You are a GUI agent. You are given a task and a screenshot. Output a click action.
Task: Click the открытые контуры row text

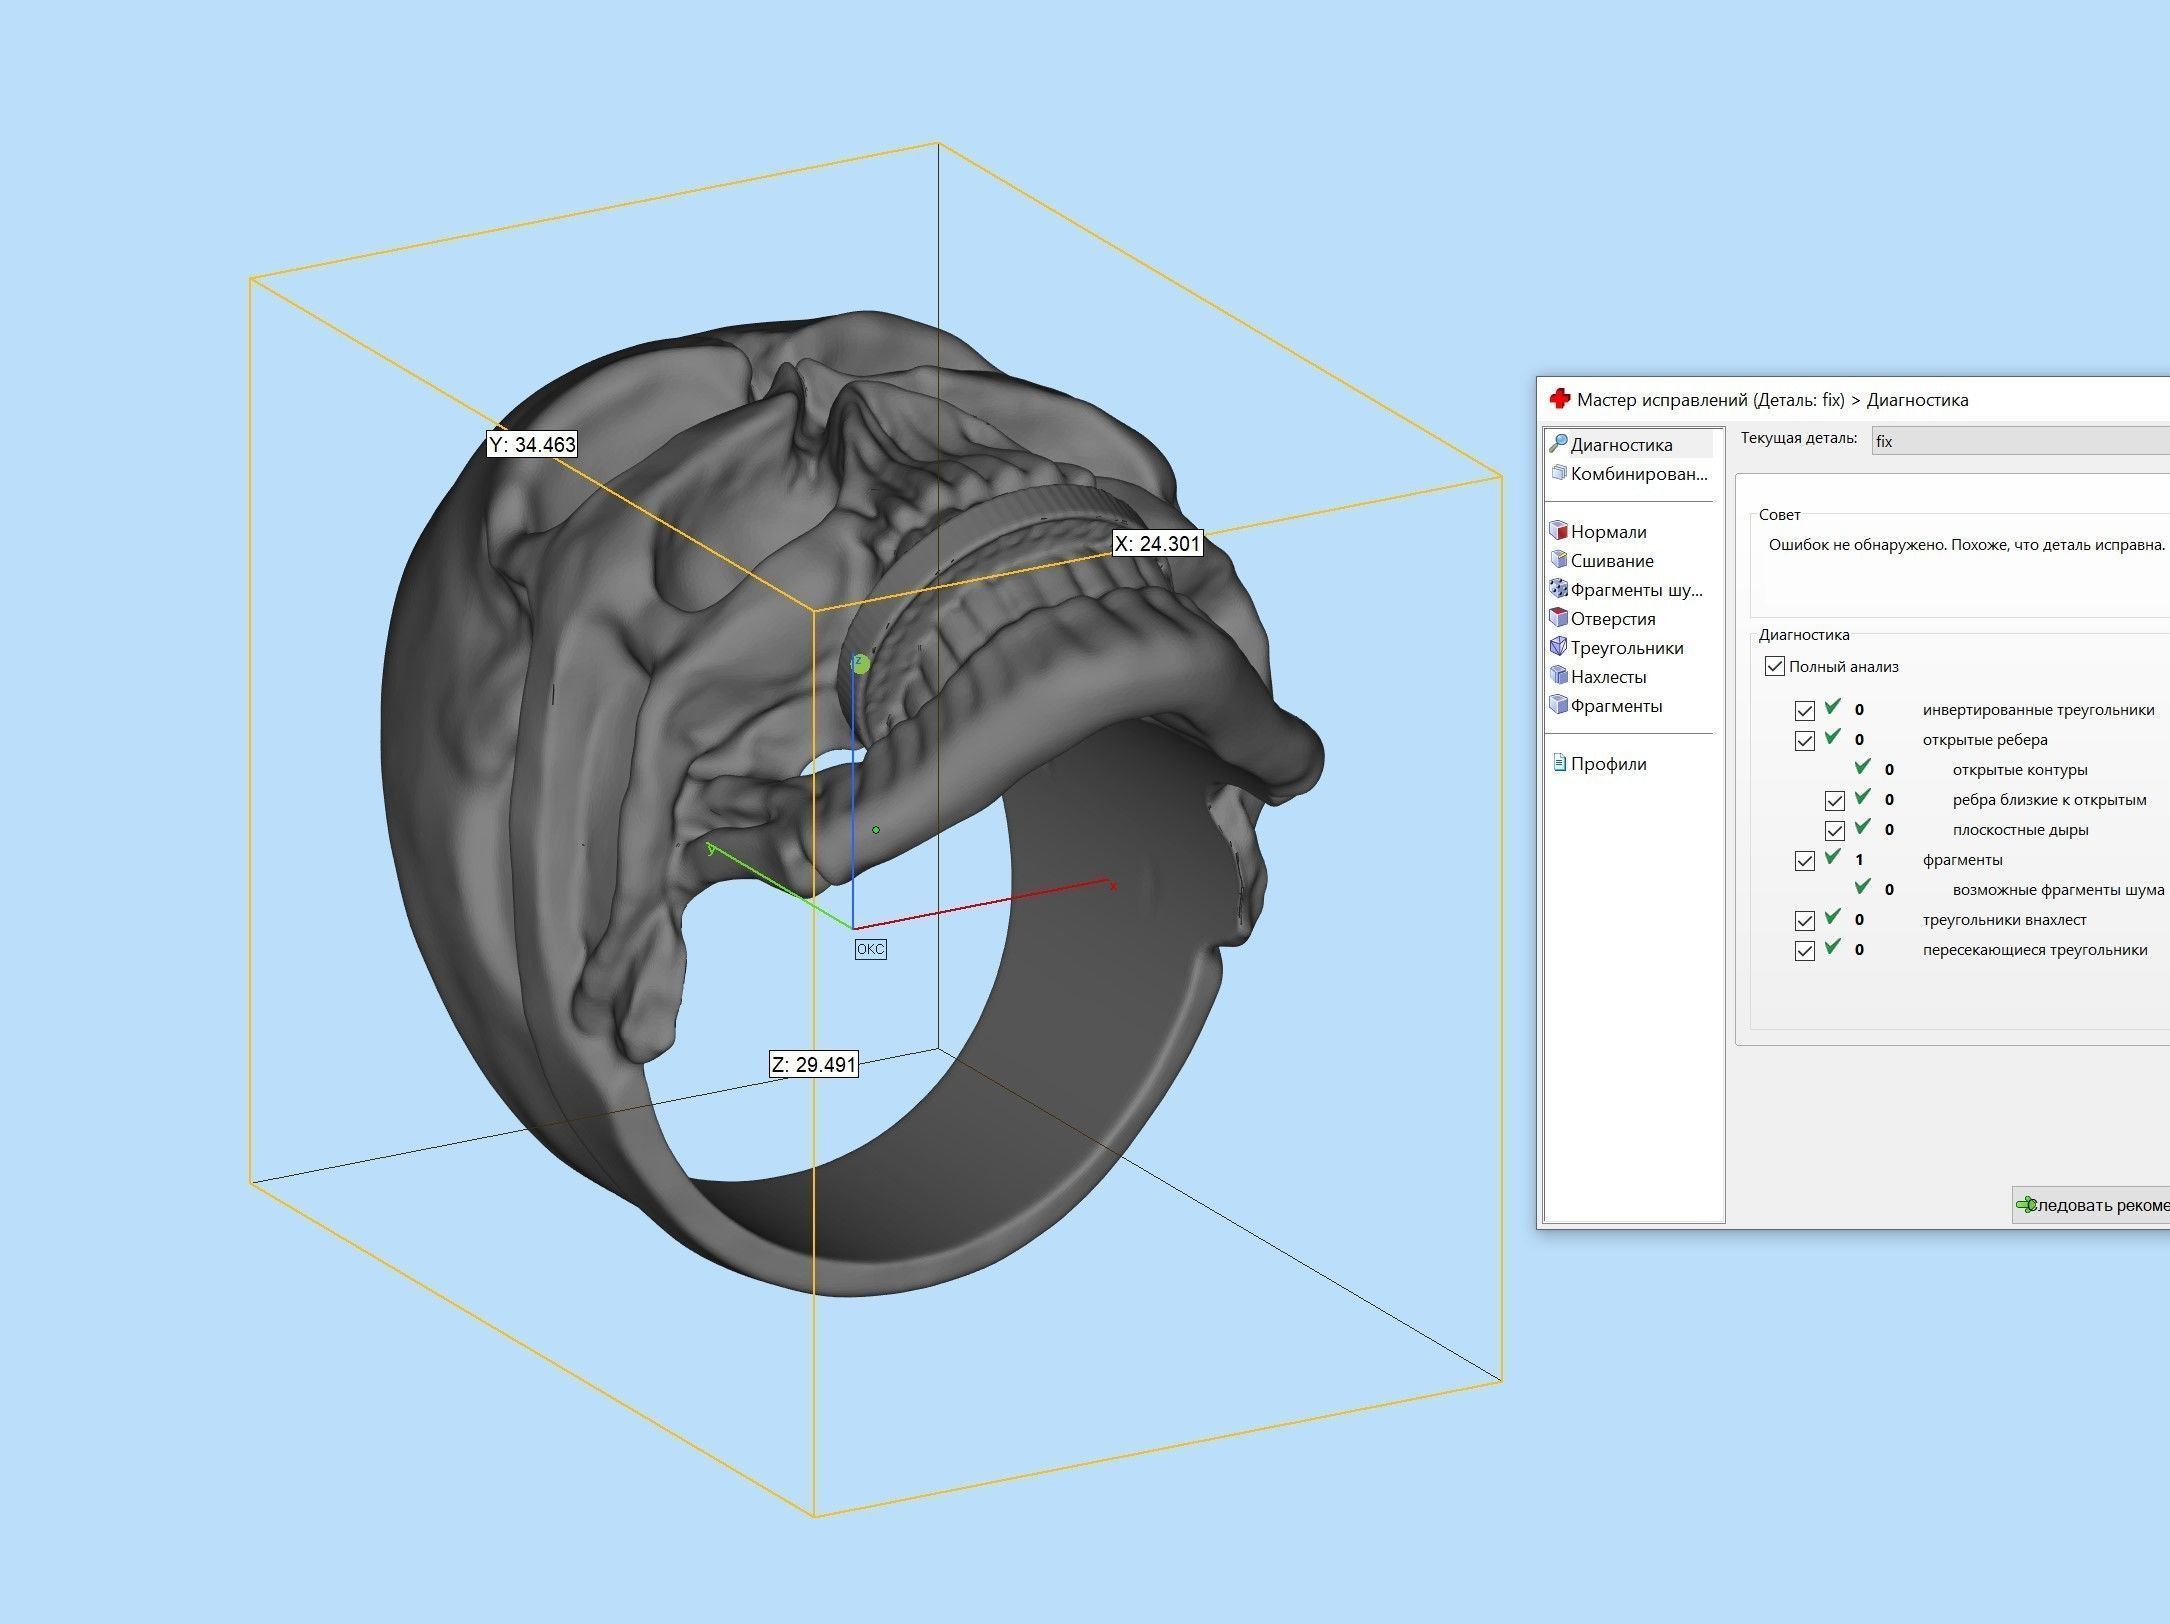pyautogui.click(x=2020, y=770)
